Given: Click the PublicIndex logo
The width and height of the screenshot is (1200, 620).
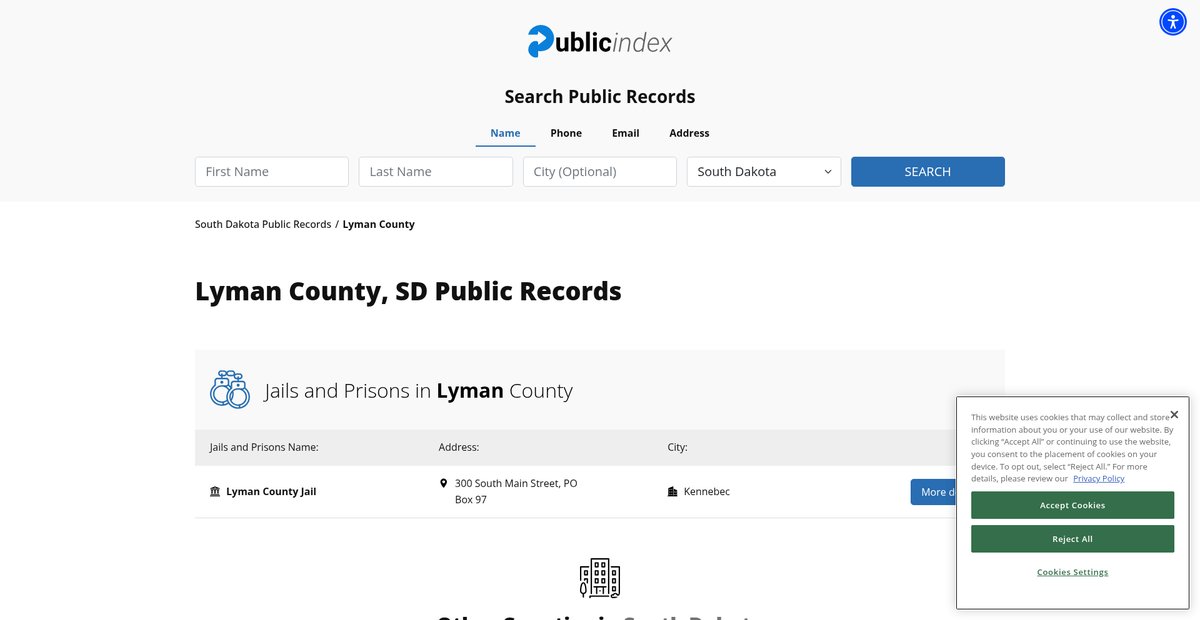Looking at the screenshot, I should click(x=600, y=41).
